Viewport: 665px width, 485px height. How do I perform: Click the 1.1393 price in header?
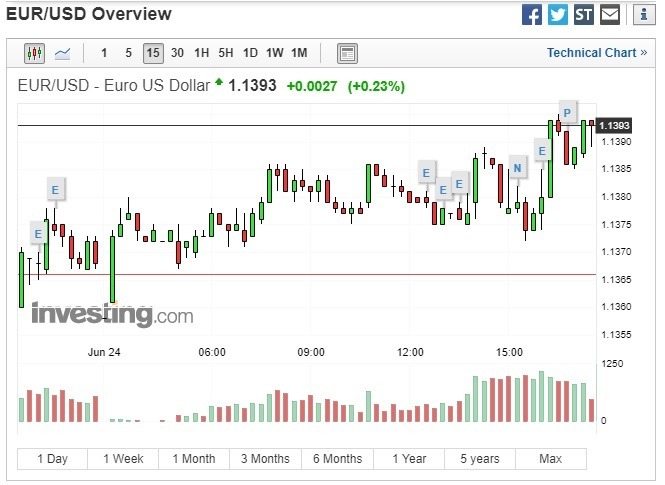[x=252, y=86]
